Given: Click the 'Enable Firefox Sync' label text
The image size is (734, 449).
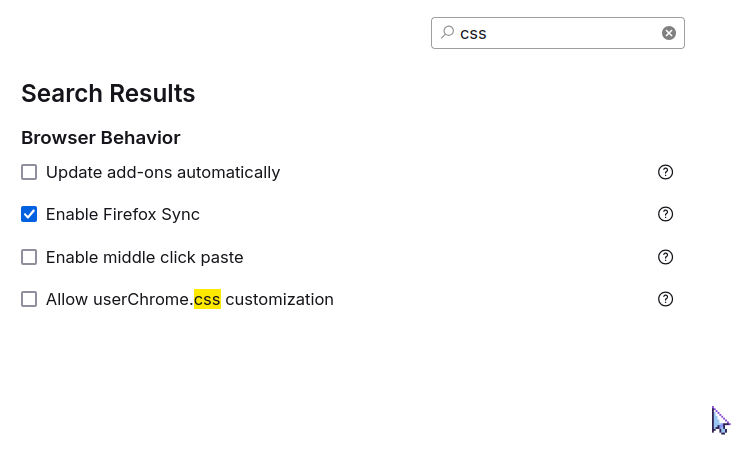Looking at the screenshot, I should pos(123,214).
